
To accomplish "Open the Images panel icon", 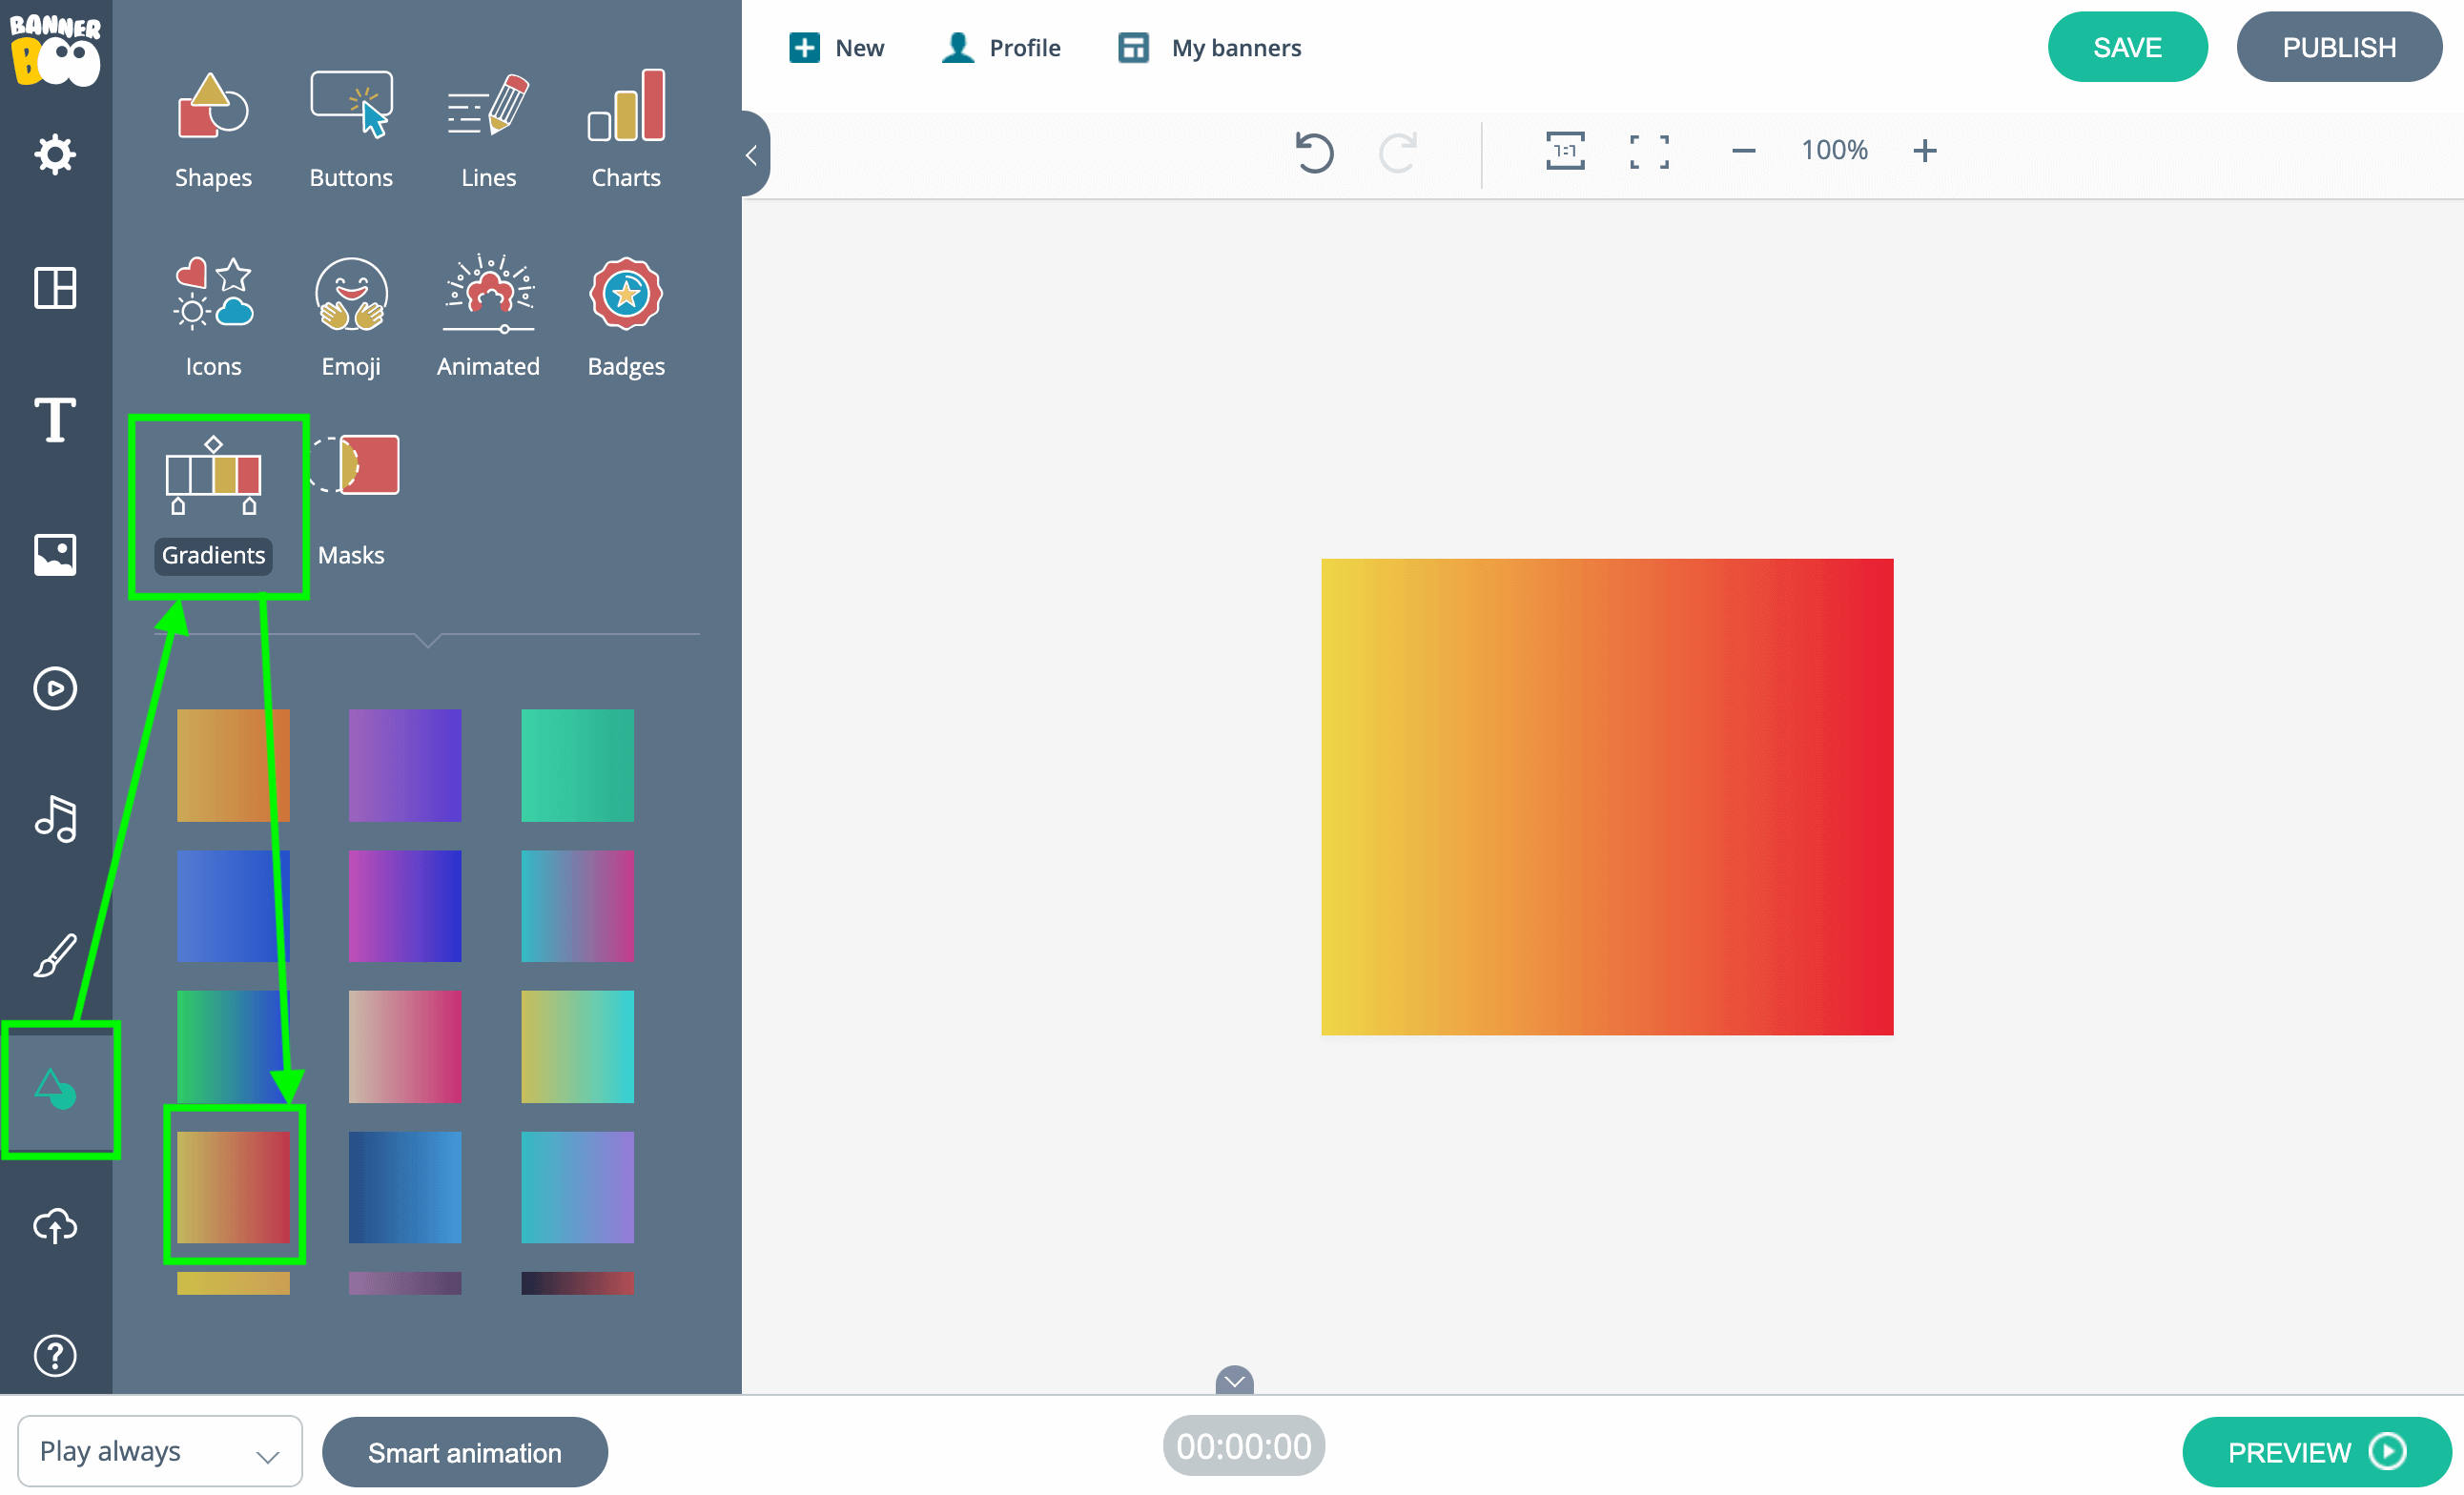I will 55,554.
